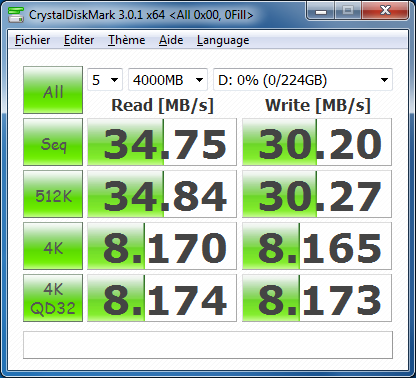This screenshot has height=378, width=416.
Task: Click the Read [MB/s] column header
Action: (x=162, y=106)
